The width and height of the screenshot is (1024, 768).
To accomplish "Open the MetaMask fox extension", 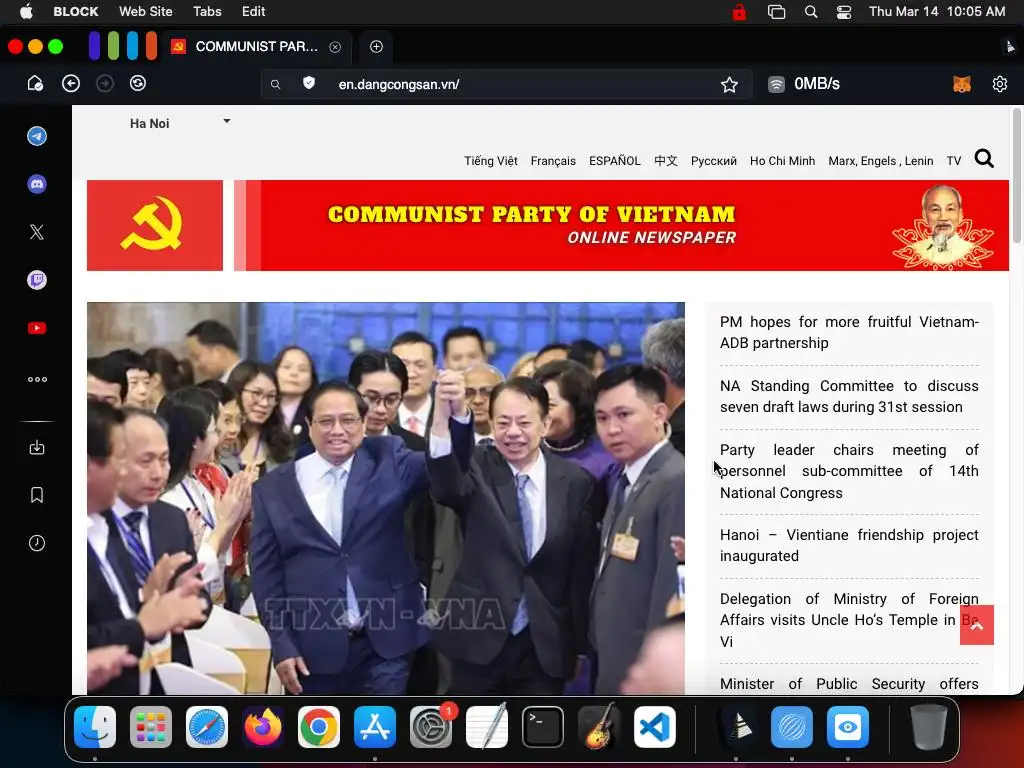I will click(962, 84).
